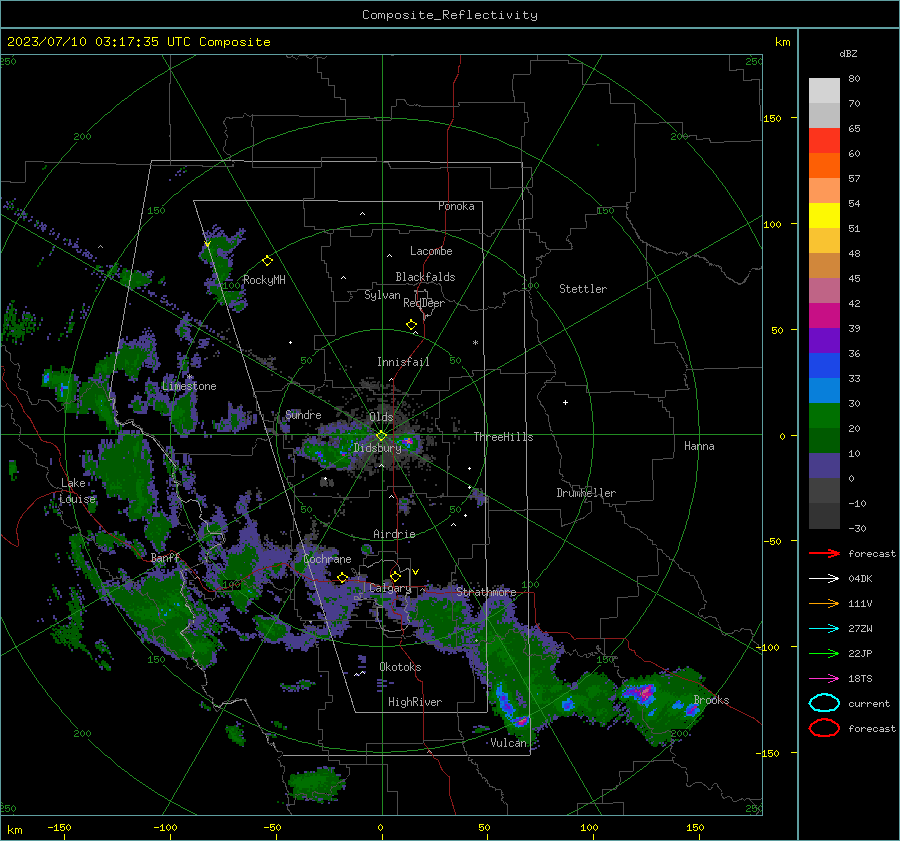
Task: Click the Drumheller city label
Action: (x=586, y=493)
